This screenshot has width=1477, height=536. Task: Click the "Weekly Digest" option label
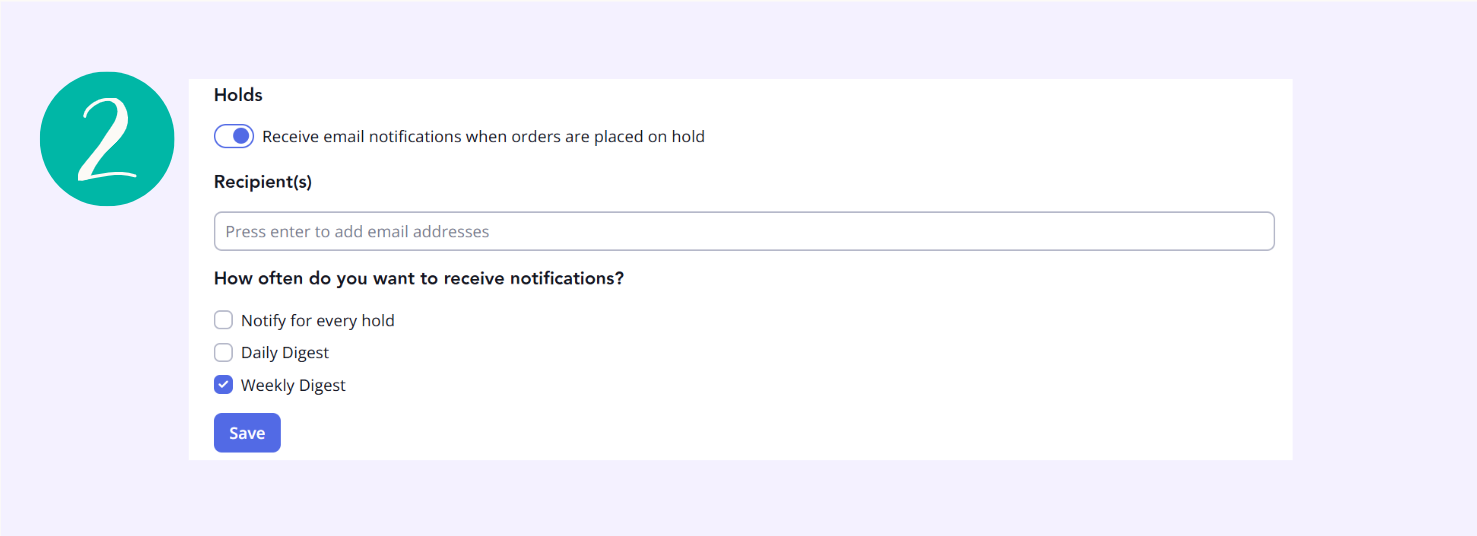(293, 385)
